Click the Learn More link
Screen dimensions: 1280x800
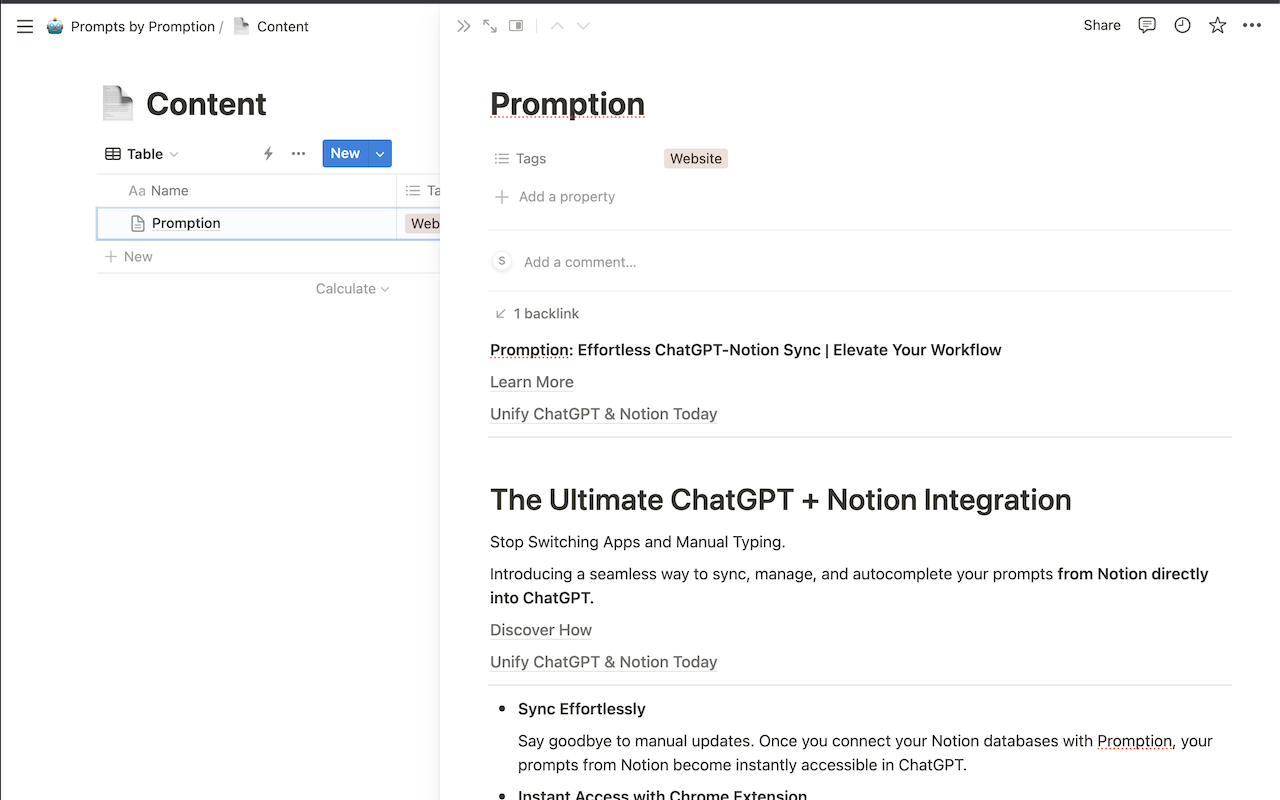point(532,382)
